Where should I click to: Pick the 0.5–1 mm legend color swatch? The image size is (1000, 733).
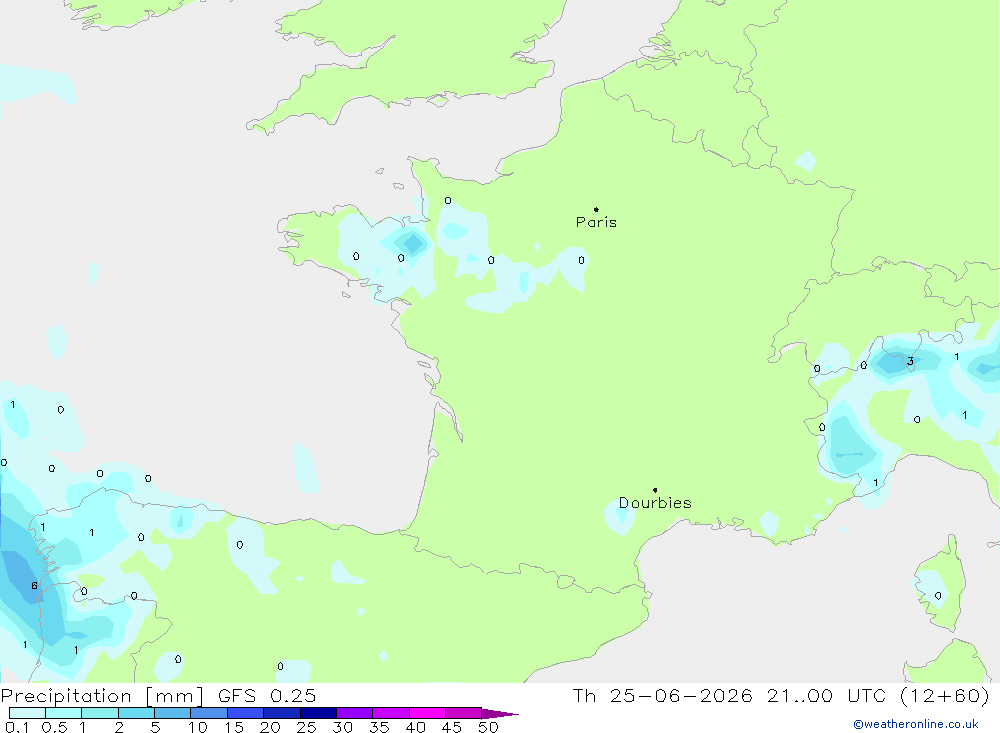[63, 713]
